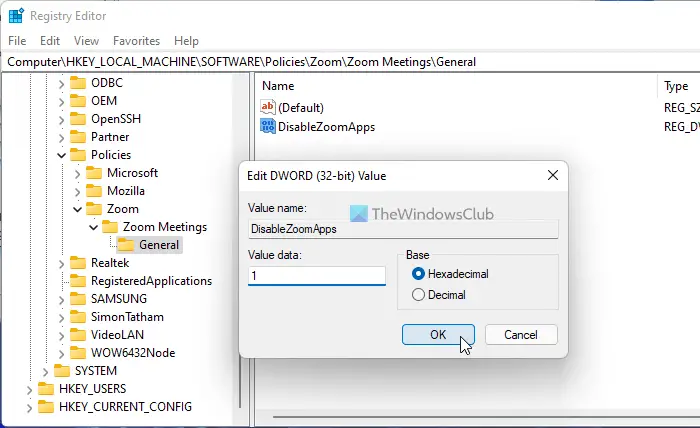Expand the HKEY_CURRENT_CONFIG hive
This screenshot has height=428, width=700.
click(29, 407)
